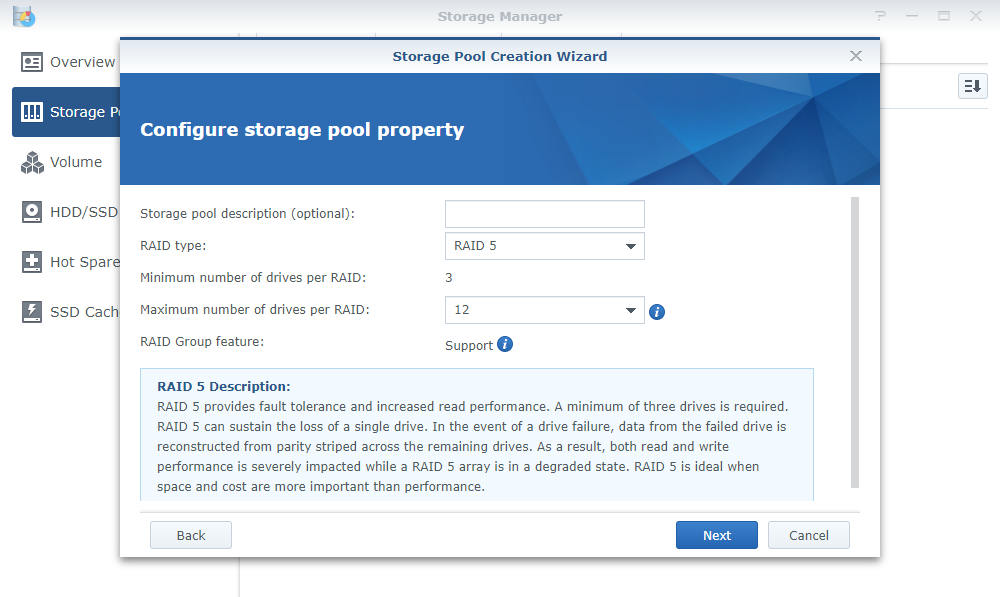Click the storage pool description field
Viewport: 1000px width, 597px height.
point(544,214)
